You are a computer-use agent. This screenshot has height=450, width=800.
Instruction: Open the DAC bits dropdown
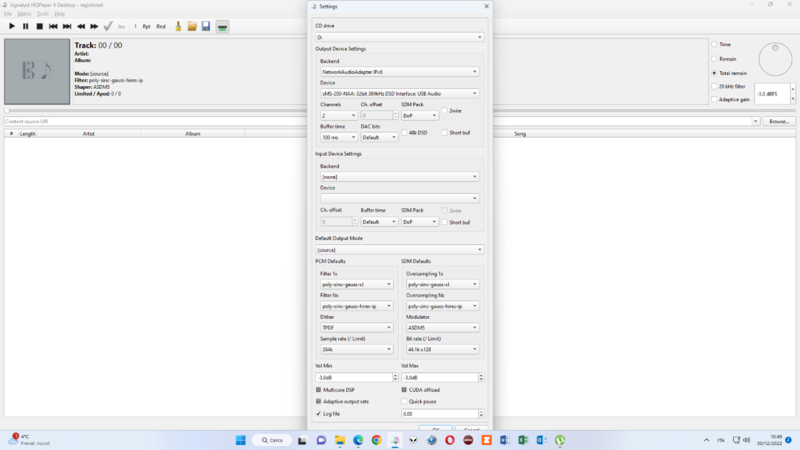tap(379, 138)
